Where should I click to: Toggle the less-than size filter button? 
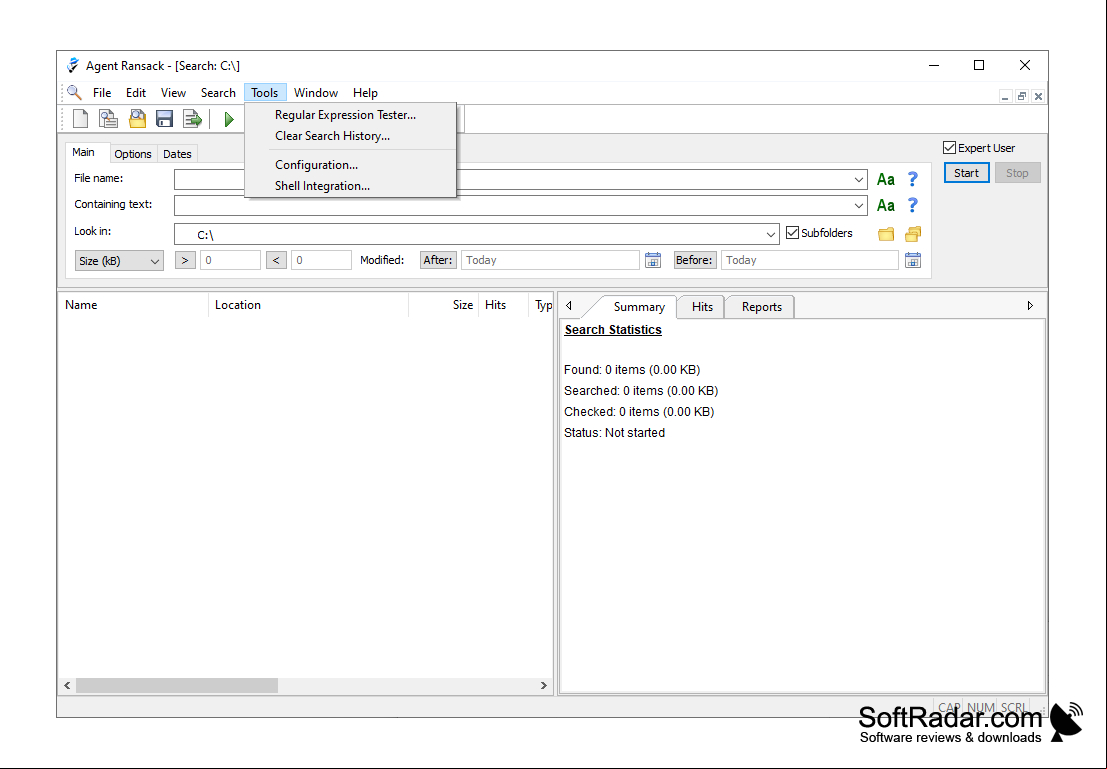click(276, 260)
